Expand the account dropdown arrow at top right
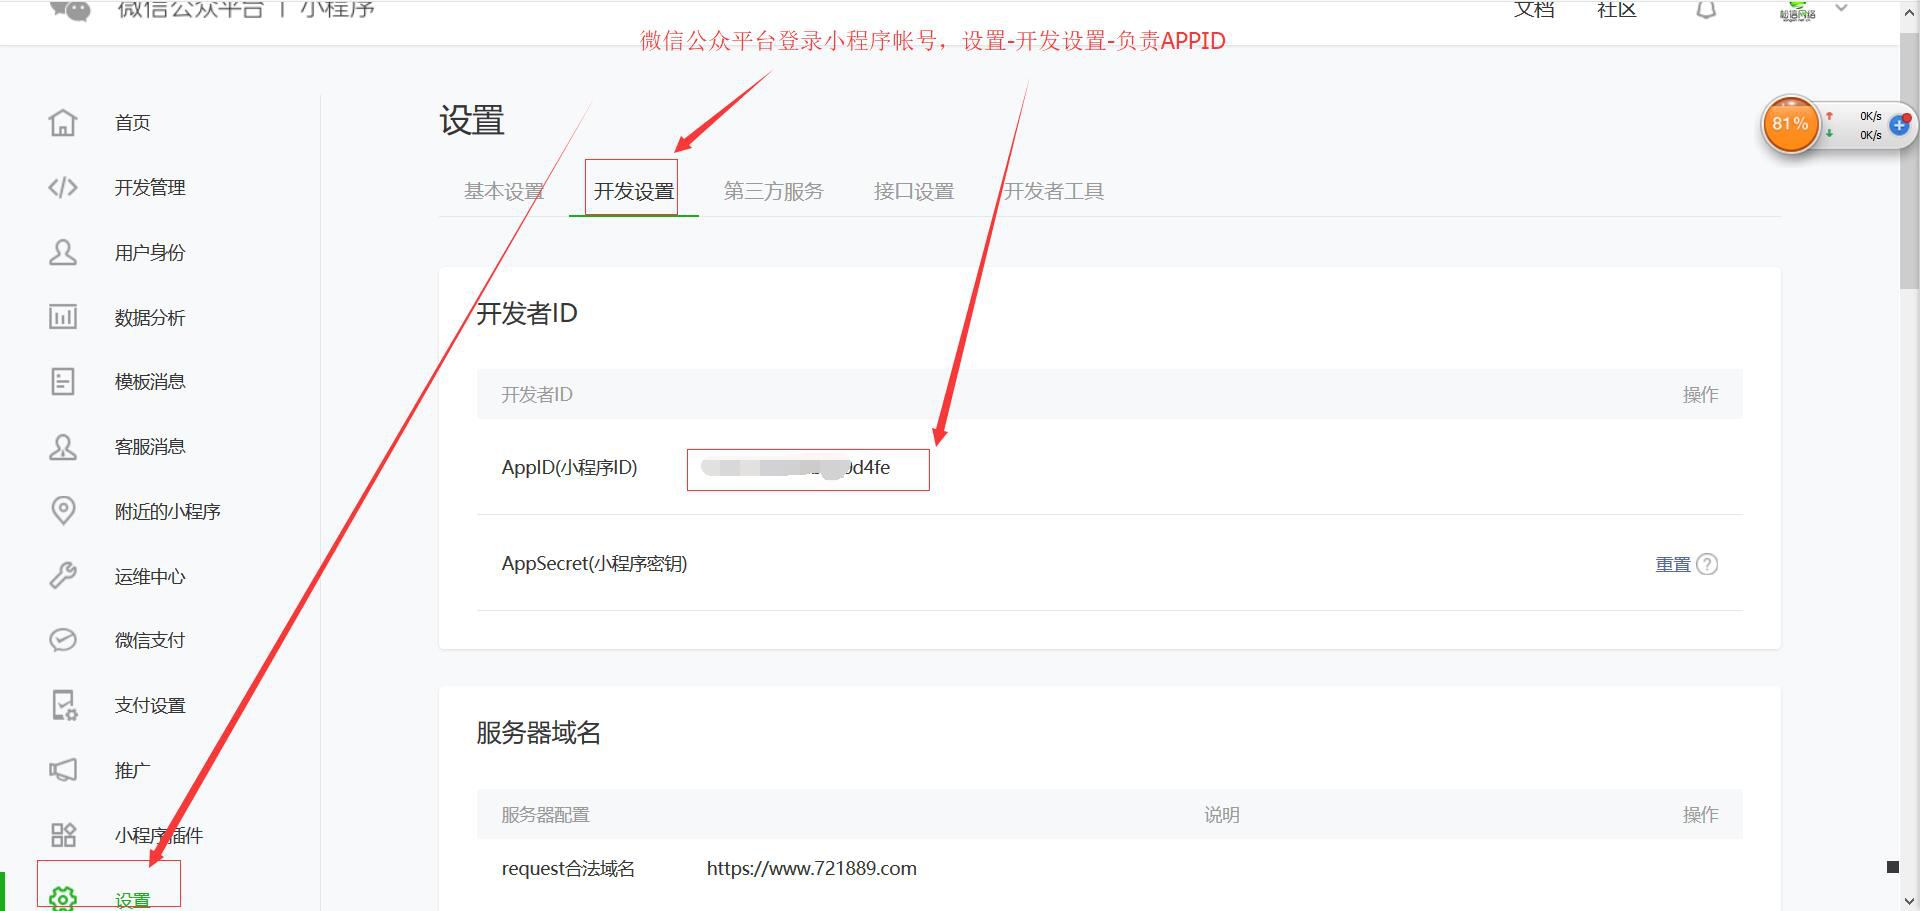Image resolution: width=1920 pixels, height=911 pixels. coord(1841,8)
